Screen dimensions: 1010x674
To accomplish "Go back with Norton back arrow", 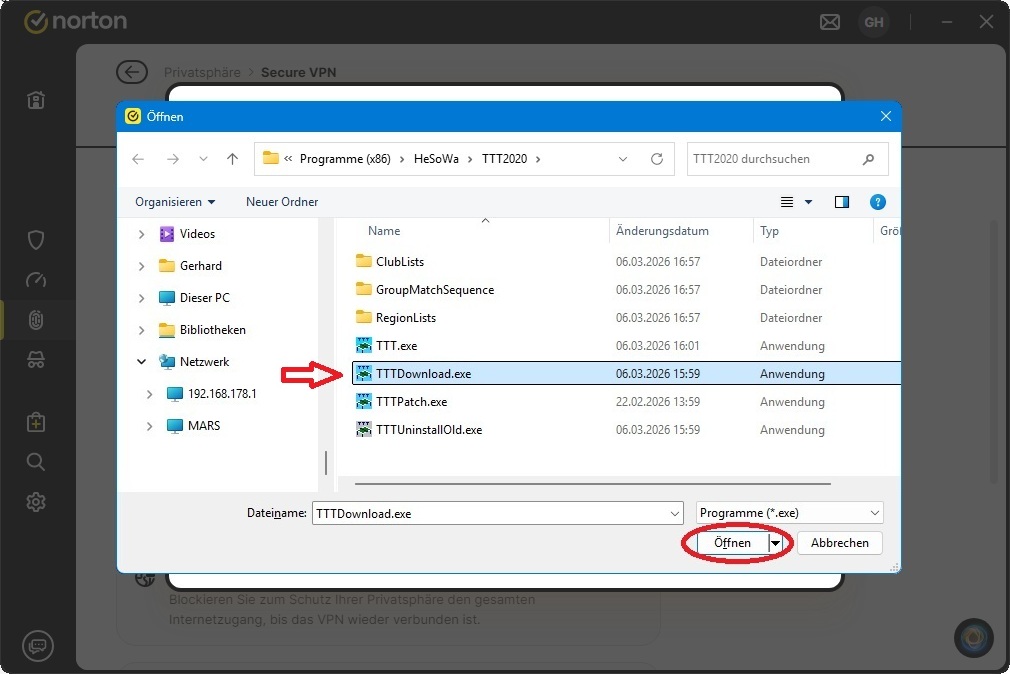I will point(132,72).
